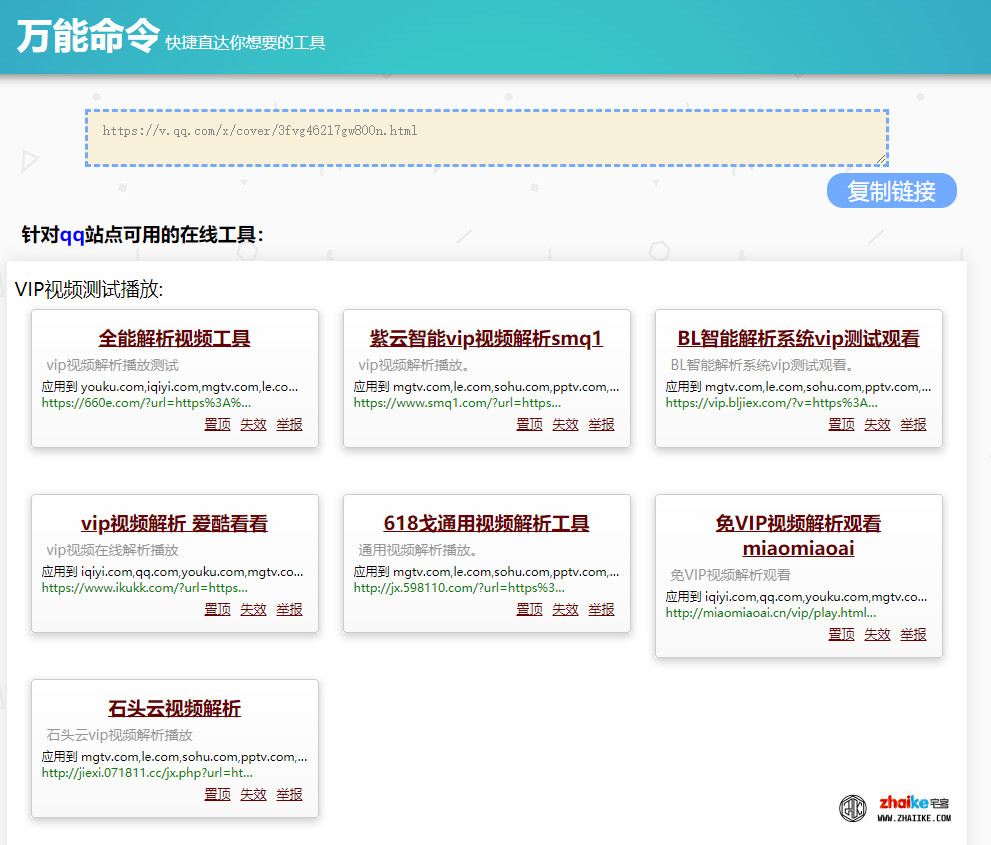Click the 复制链接 button
Screen dimensions: 991x845
tap(891, 190)
